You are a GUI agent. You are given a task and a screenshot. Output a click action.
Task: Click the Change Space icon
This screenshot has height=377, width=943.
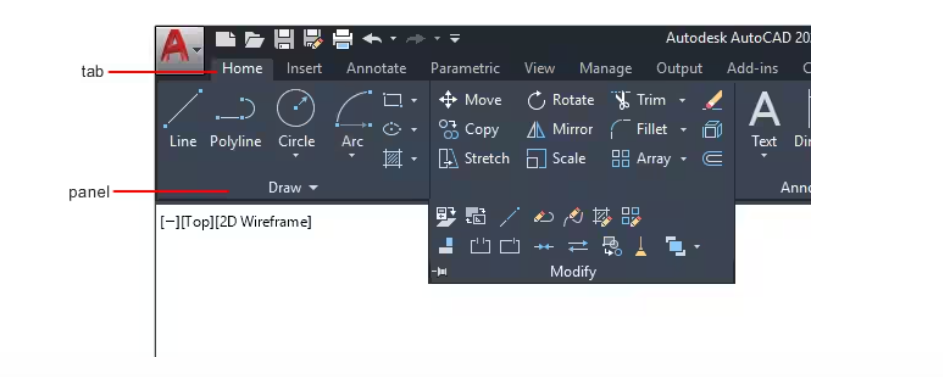(476, 216)
